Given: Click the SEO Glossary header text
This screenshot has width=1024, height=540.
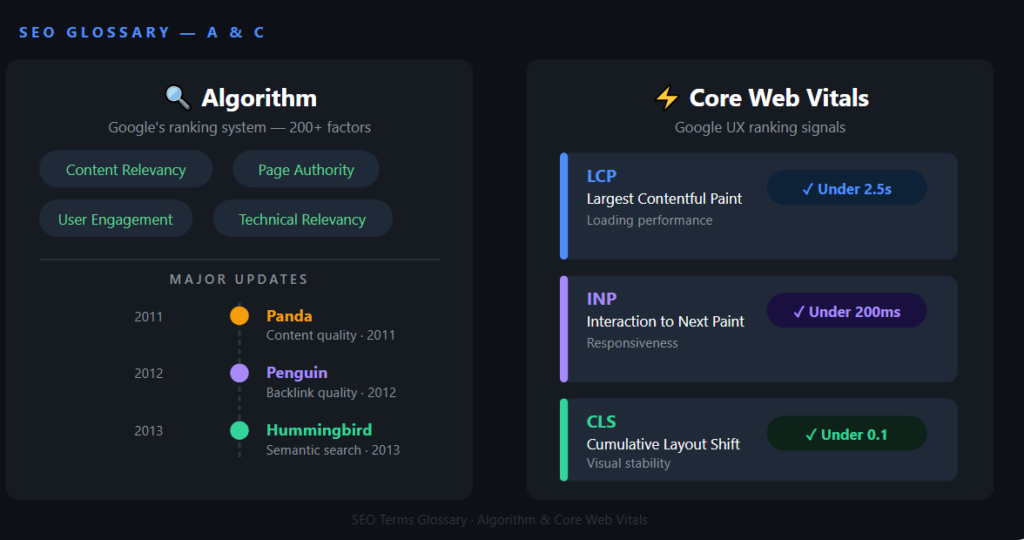Looking at the screenshot, I should pyautogui.click(x=142, y=33).
